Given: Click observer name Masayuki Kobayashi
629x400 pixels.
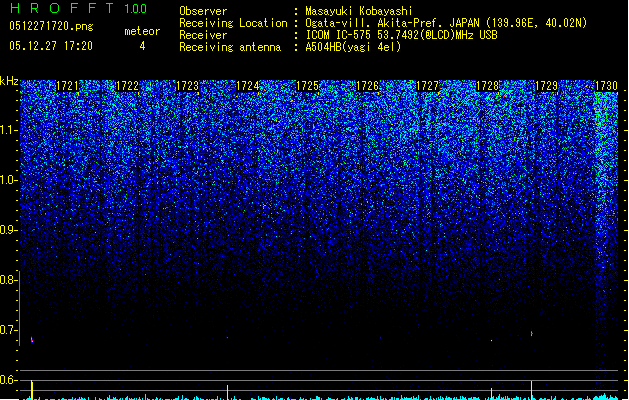Looking at the screenshot, I should tap(359, 11).
